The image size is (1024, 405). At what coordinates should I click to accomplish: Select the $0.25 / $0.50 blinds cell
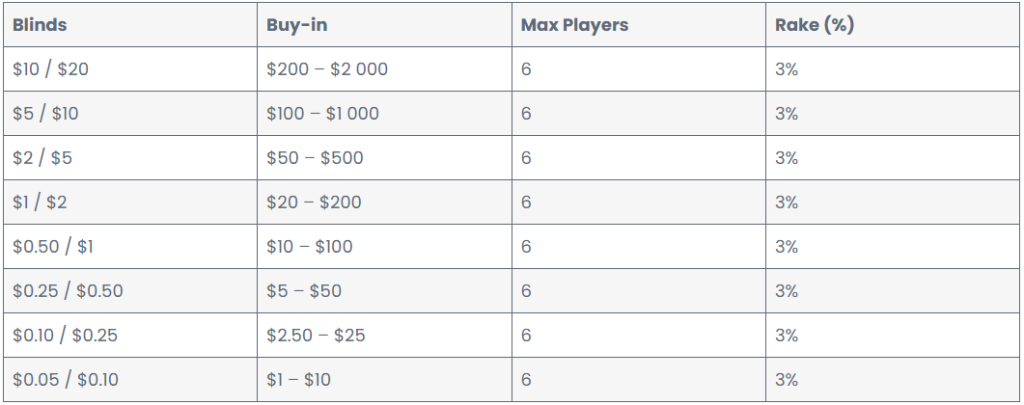130,291
